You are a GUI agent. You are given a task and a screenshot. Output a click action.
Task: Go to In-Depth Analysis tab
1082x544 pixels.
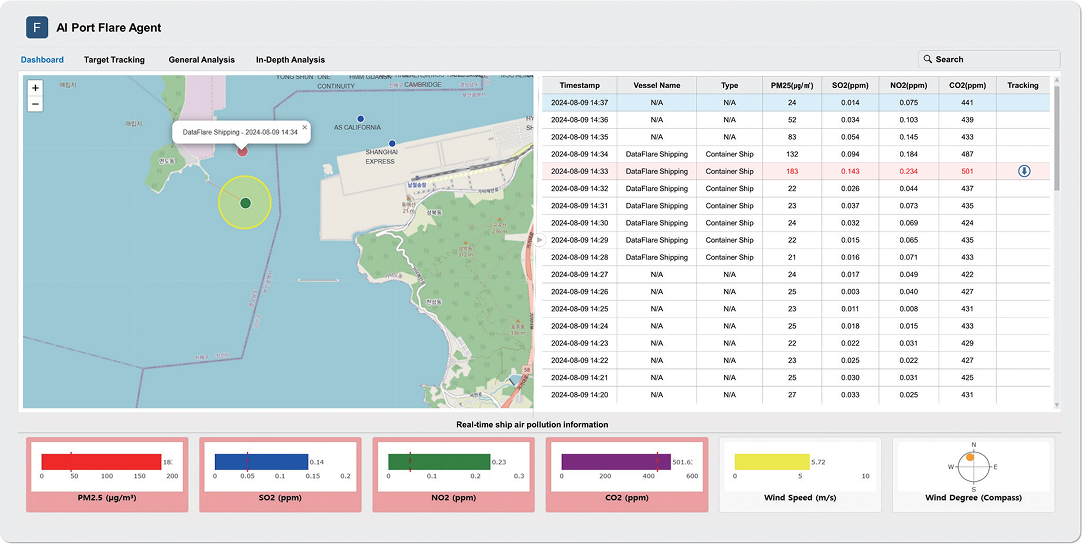(x=290, y=60)
